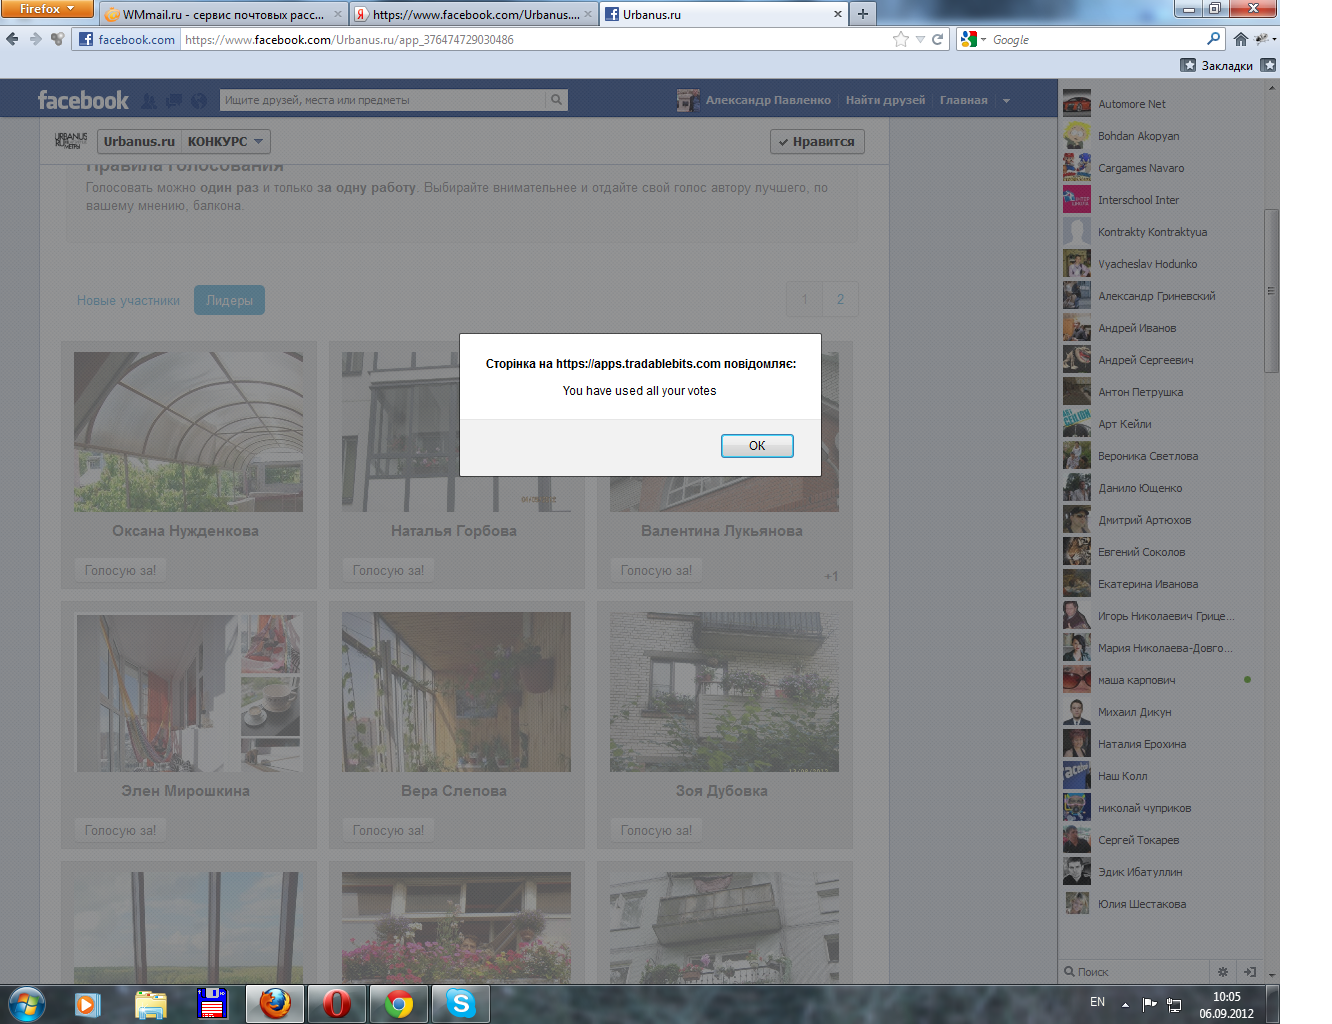Vote for Элен Мирошкина

tap(120, 830)
